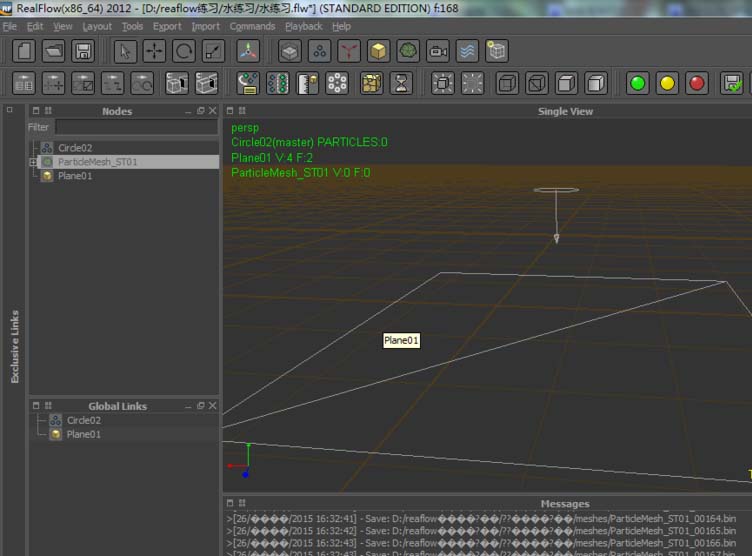Screen dimensions: 752x556
Task: Click the layout icon with scale square
Action: (83, 83)
